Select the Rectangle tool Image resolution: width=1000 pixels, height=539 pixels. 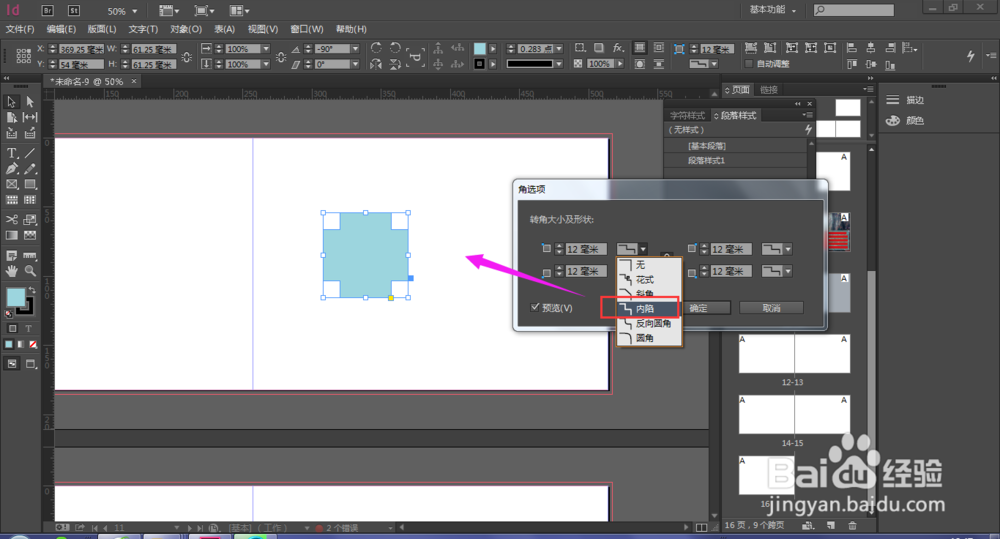pos(30,184)
